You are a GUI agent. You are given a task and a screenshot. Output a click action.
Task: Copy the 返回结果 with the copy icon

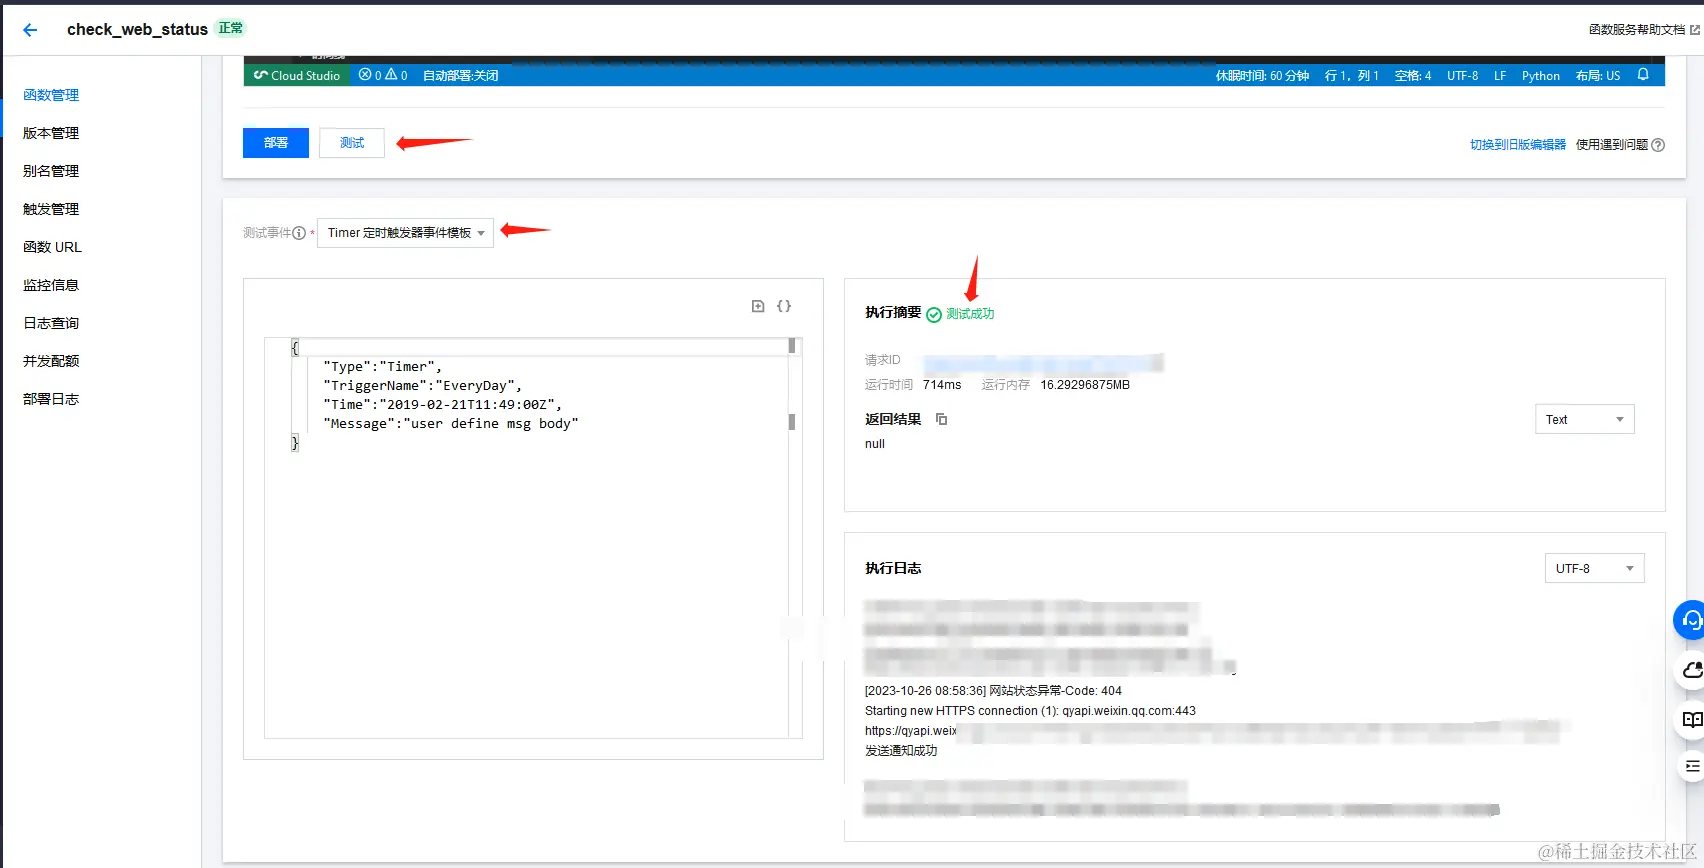[941, 419]
